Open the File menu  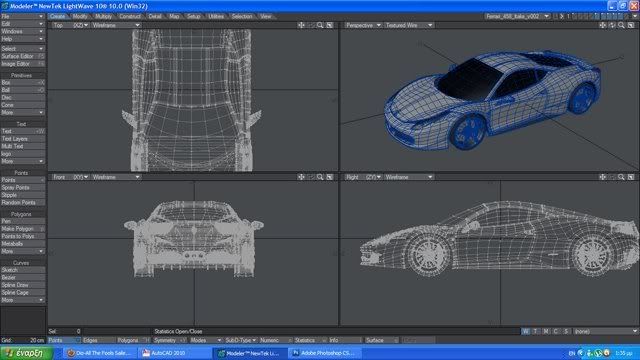point(22,16)
